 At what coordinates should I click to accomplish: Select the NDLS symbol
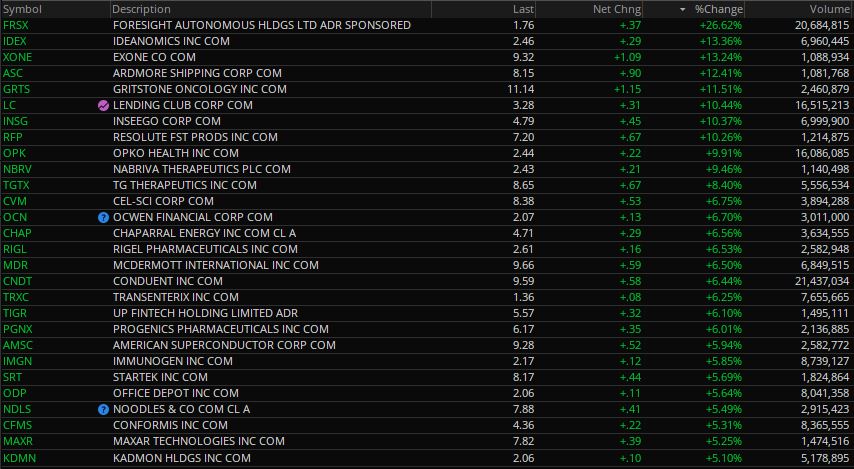click(x=17, y=409)
